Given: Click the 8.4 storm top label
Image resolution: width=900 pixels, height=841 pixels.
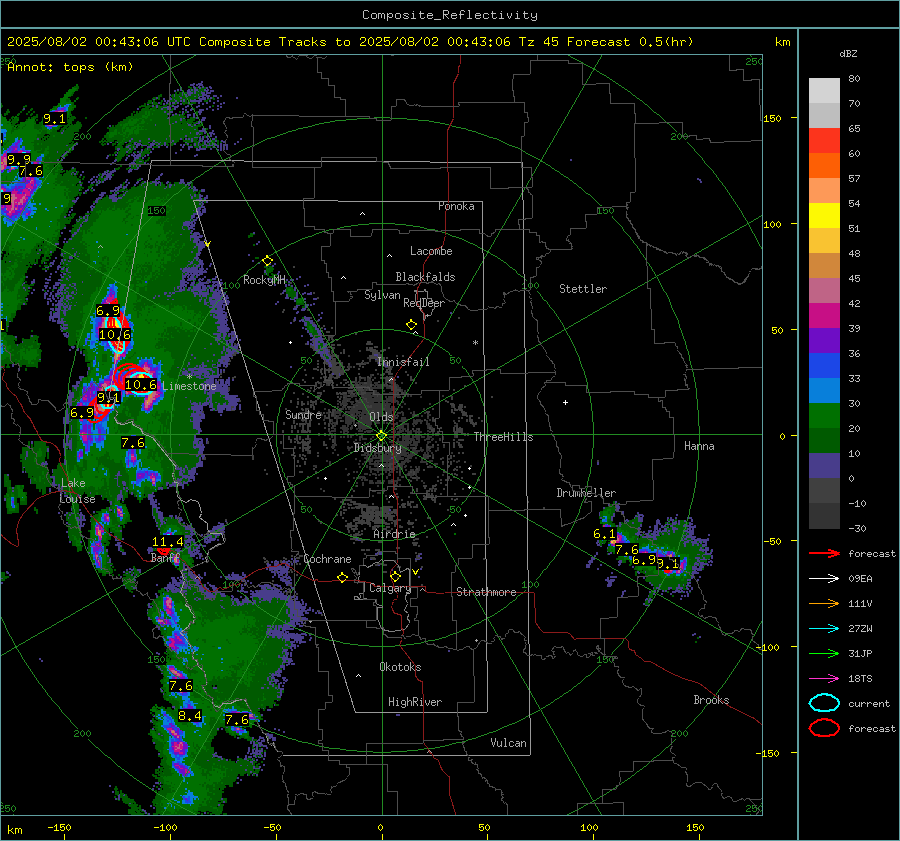Looking at the screenshot, I should click(189, 715).
